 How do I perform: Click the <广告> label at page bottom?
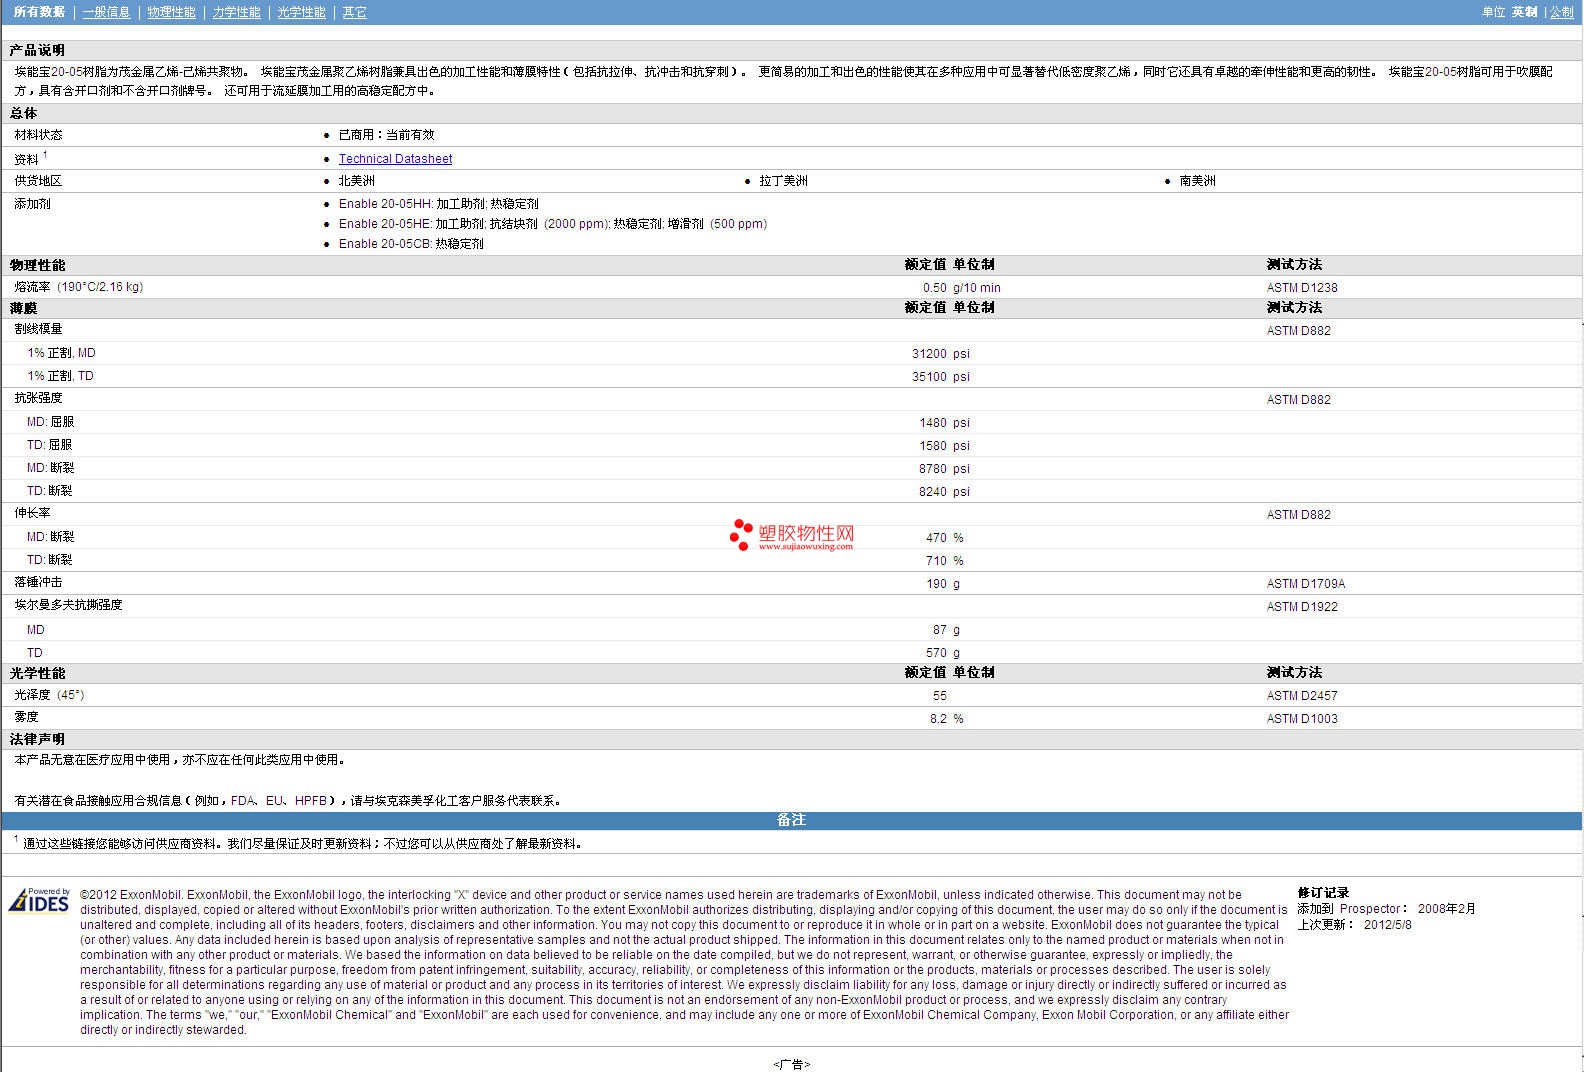point(791,1064)
